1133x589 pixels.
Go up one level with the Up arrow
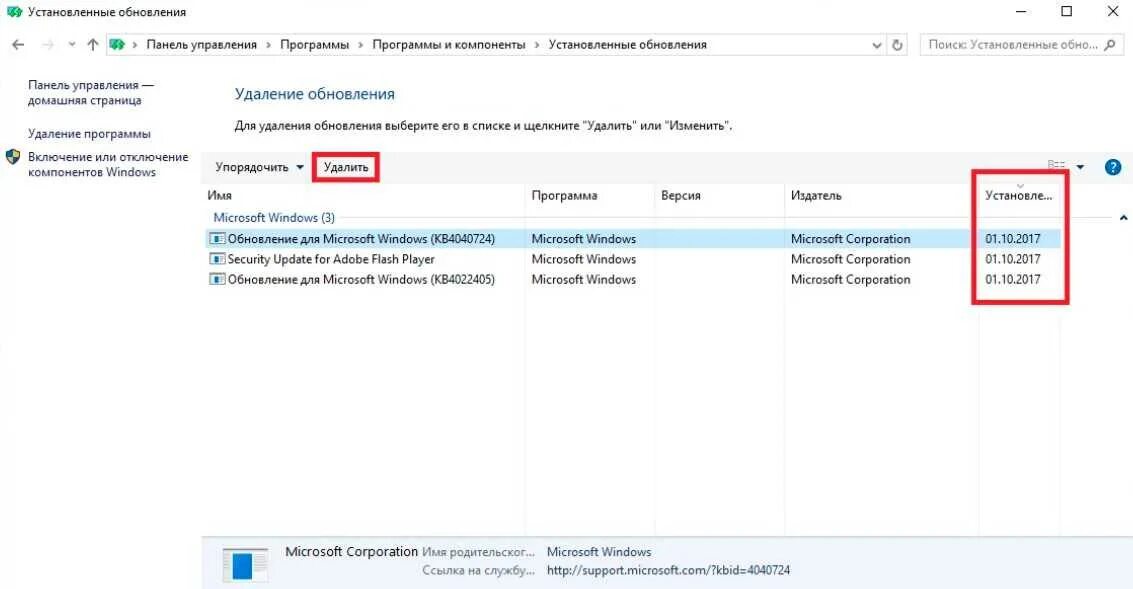92,45
